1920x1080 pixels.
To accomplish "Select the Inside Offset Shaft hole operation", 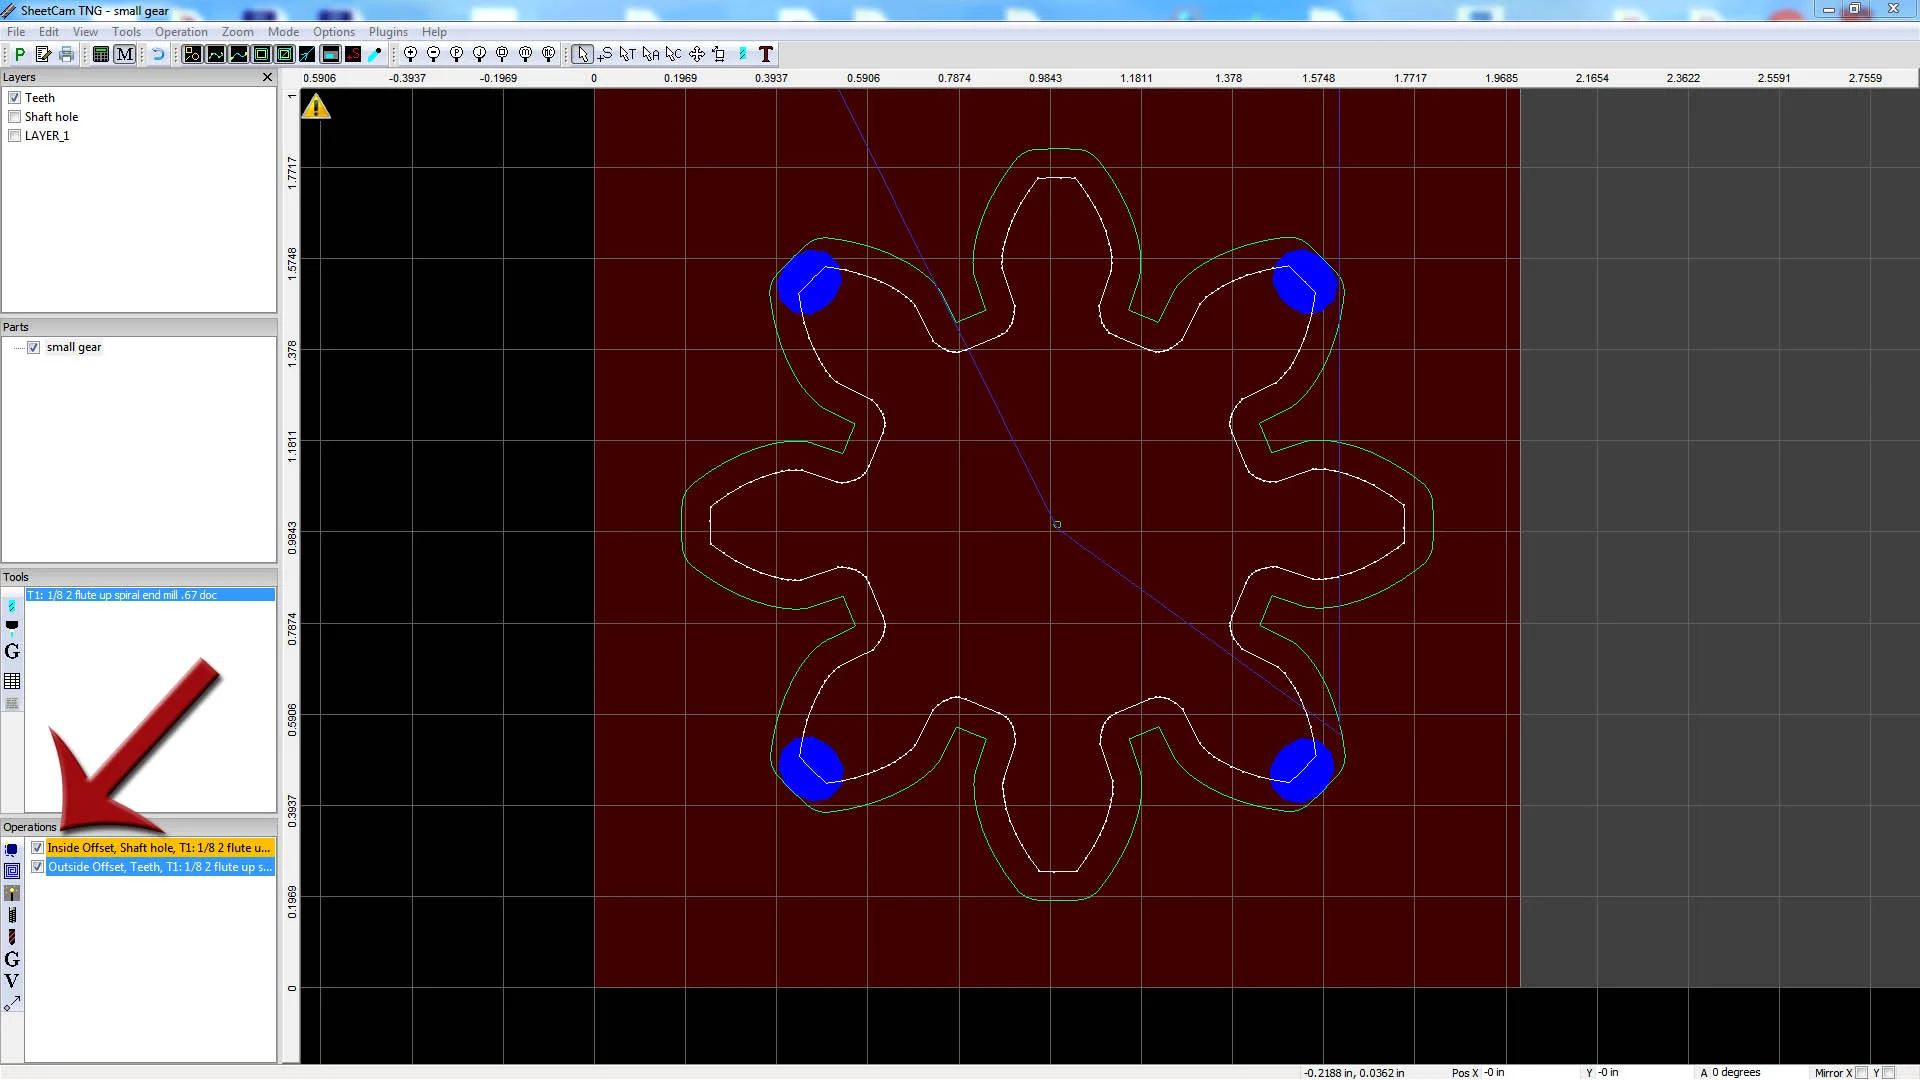I will point(159,848).
